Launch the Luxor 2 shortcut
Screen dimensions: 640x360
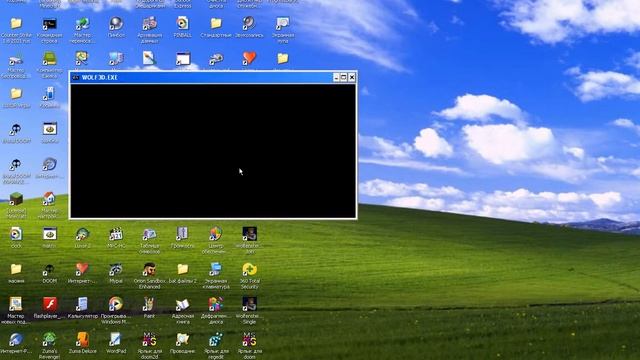pos(82,234)
